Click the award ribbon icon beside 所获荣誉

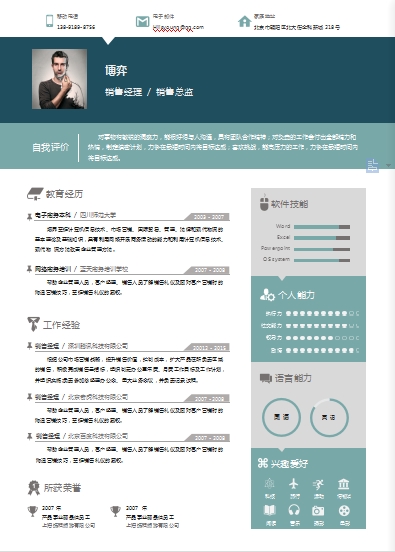(34, 488)
